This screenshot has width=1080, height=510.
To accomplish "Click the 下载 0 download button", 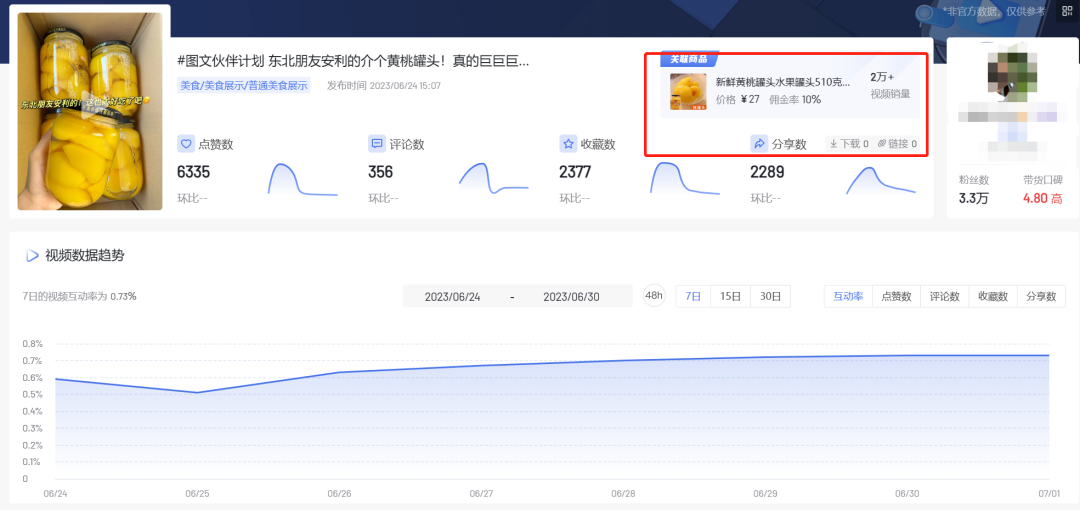I will click(849, 144).
